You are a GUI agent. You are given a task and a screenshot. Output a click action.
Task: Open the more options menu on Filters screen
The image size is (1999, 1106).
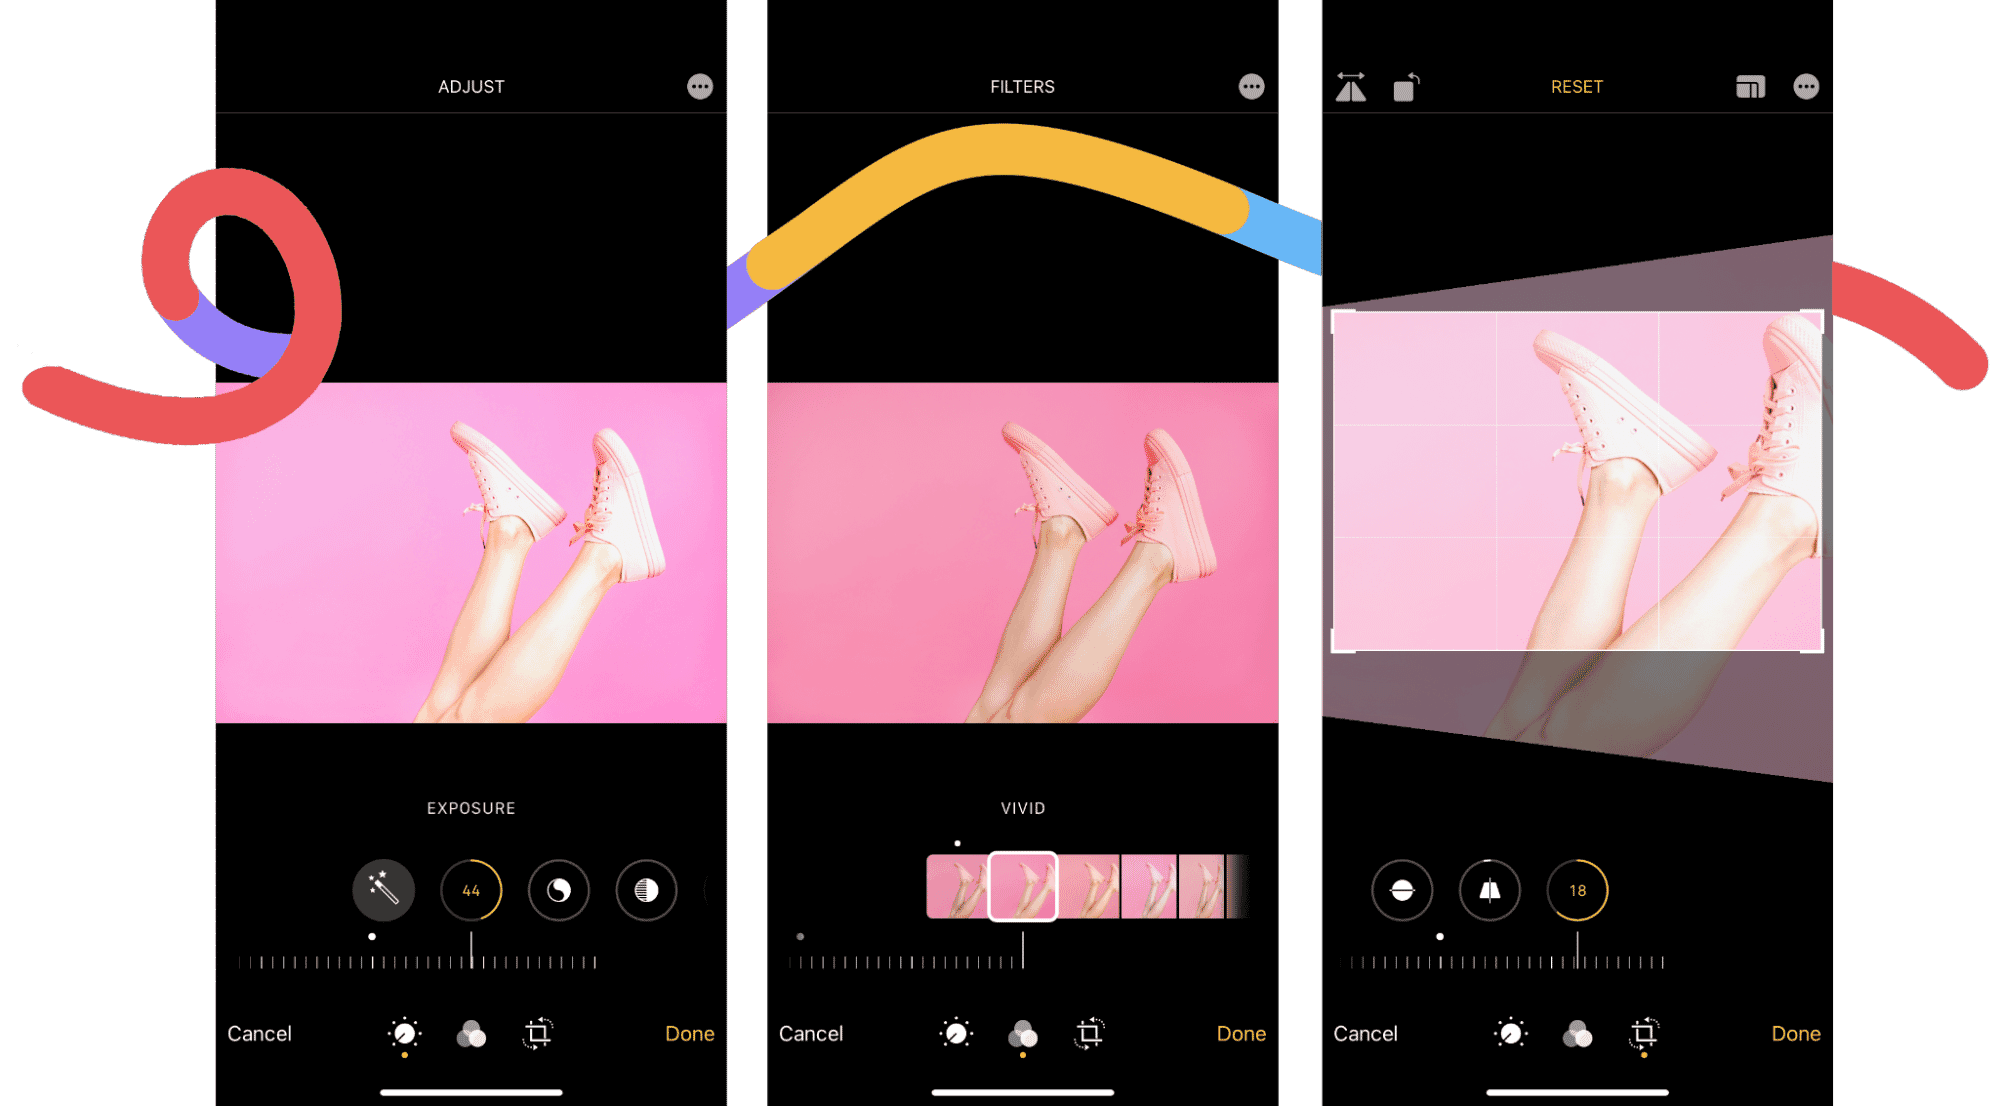click(x=1252, y=87)
